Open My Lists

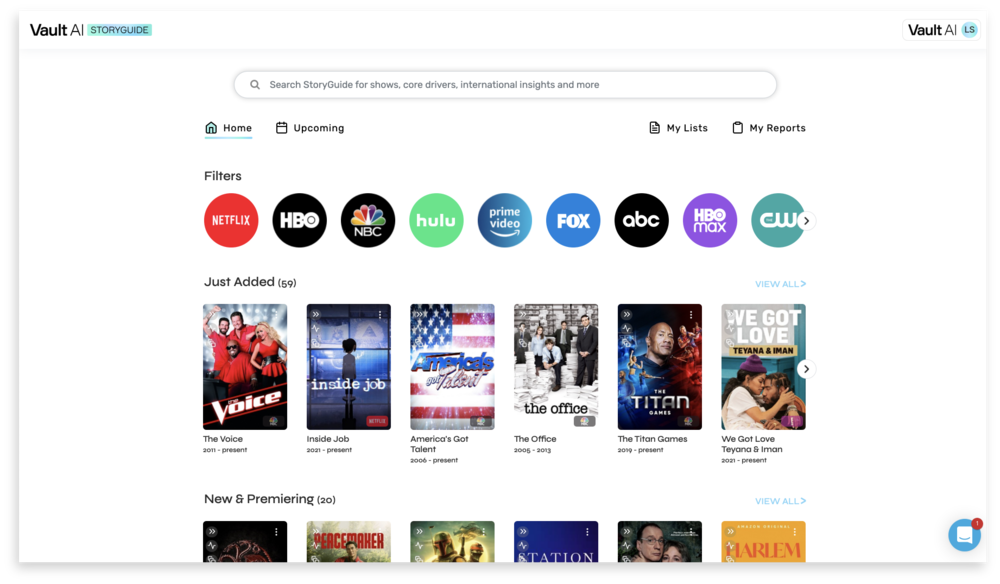click(679, 128)
